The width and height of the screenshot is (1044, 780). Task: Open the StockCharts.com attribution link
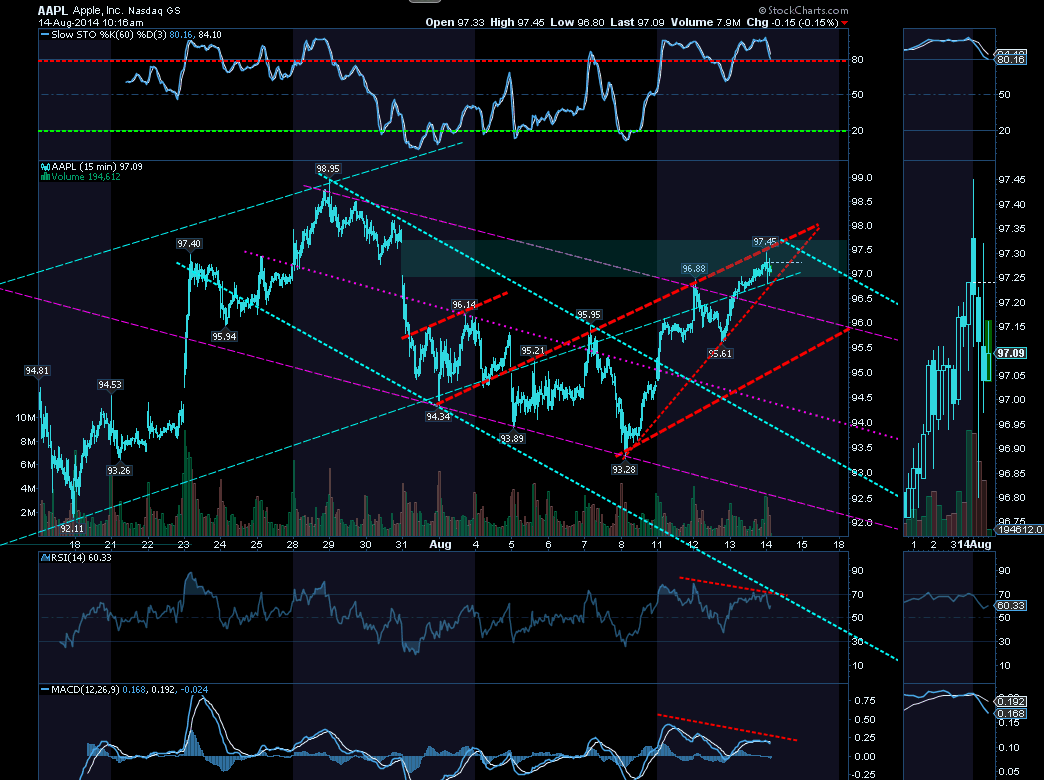pyautogui.click(x=803, y=10)
